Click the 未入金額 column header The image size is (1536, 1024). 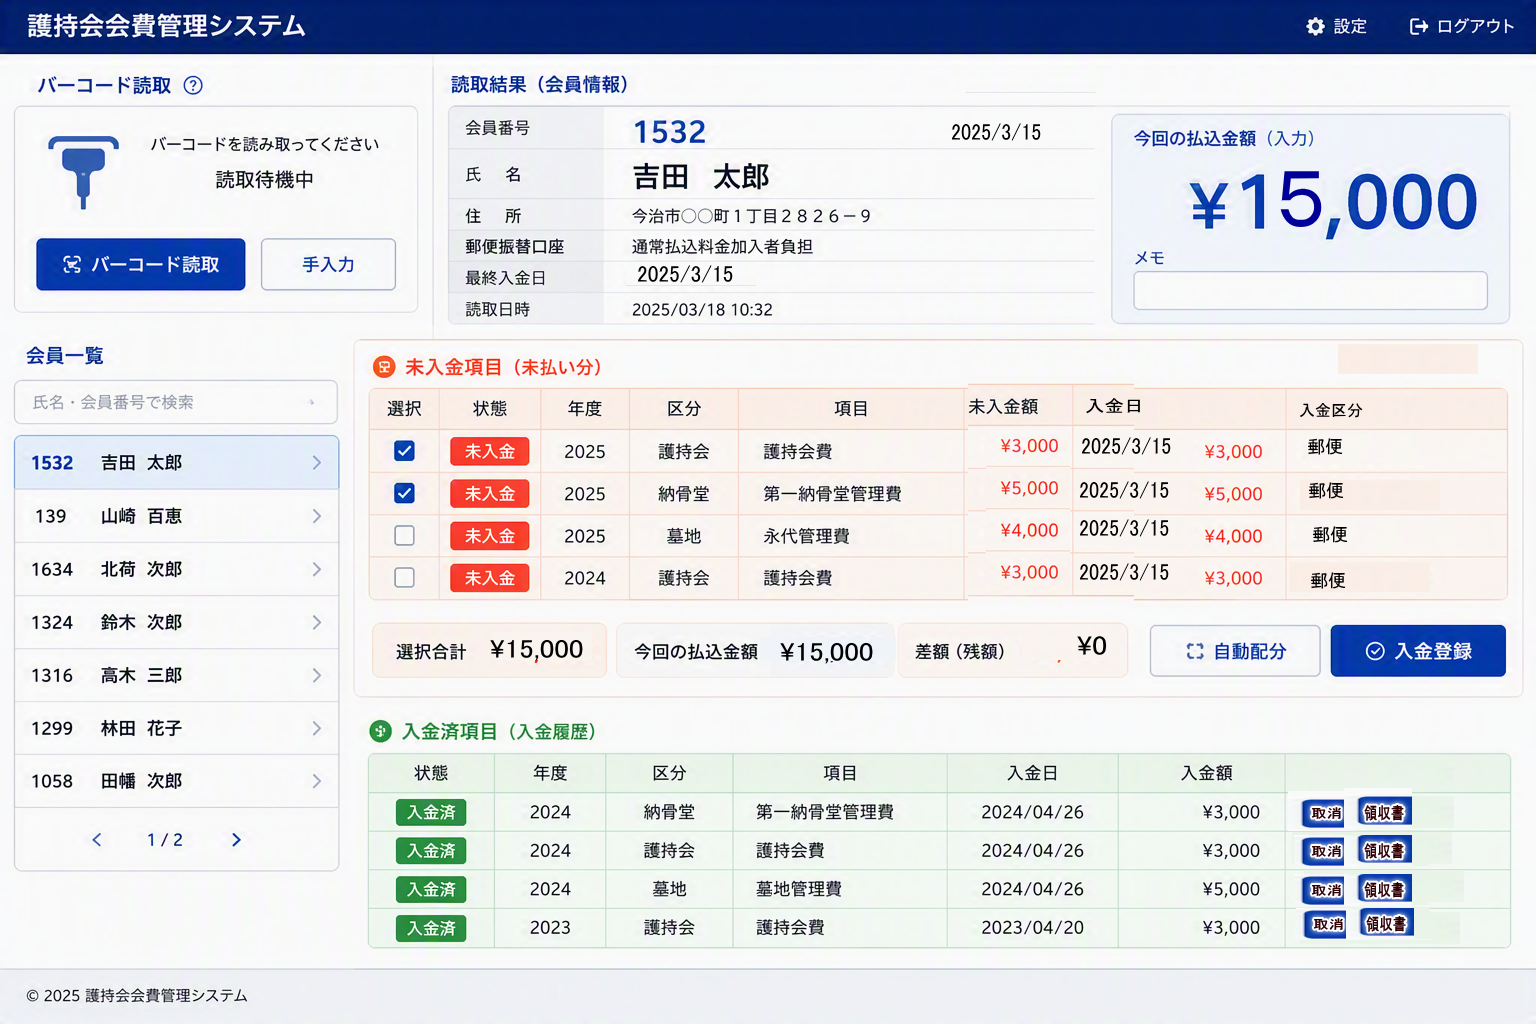tap(1003, 407)
